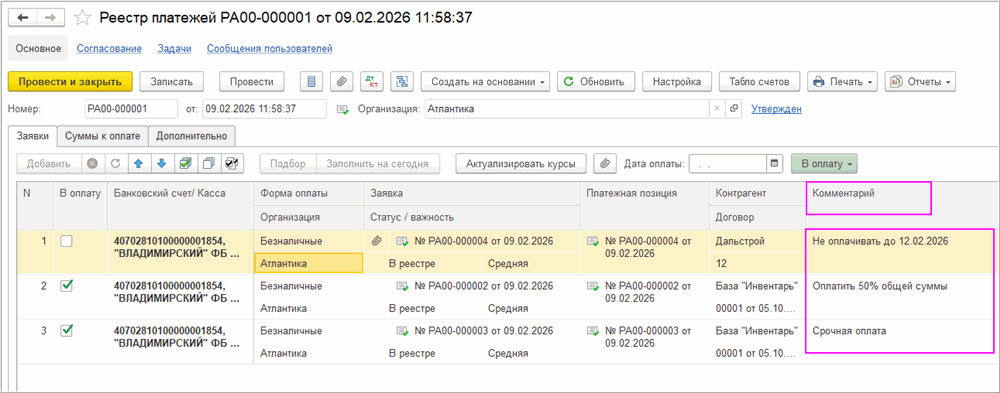Select comment Оплатить 50% общей суммы
The height and width of the screenshot is (393, 1000).
point(879,286)
